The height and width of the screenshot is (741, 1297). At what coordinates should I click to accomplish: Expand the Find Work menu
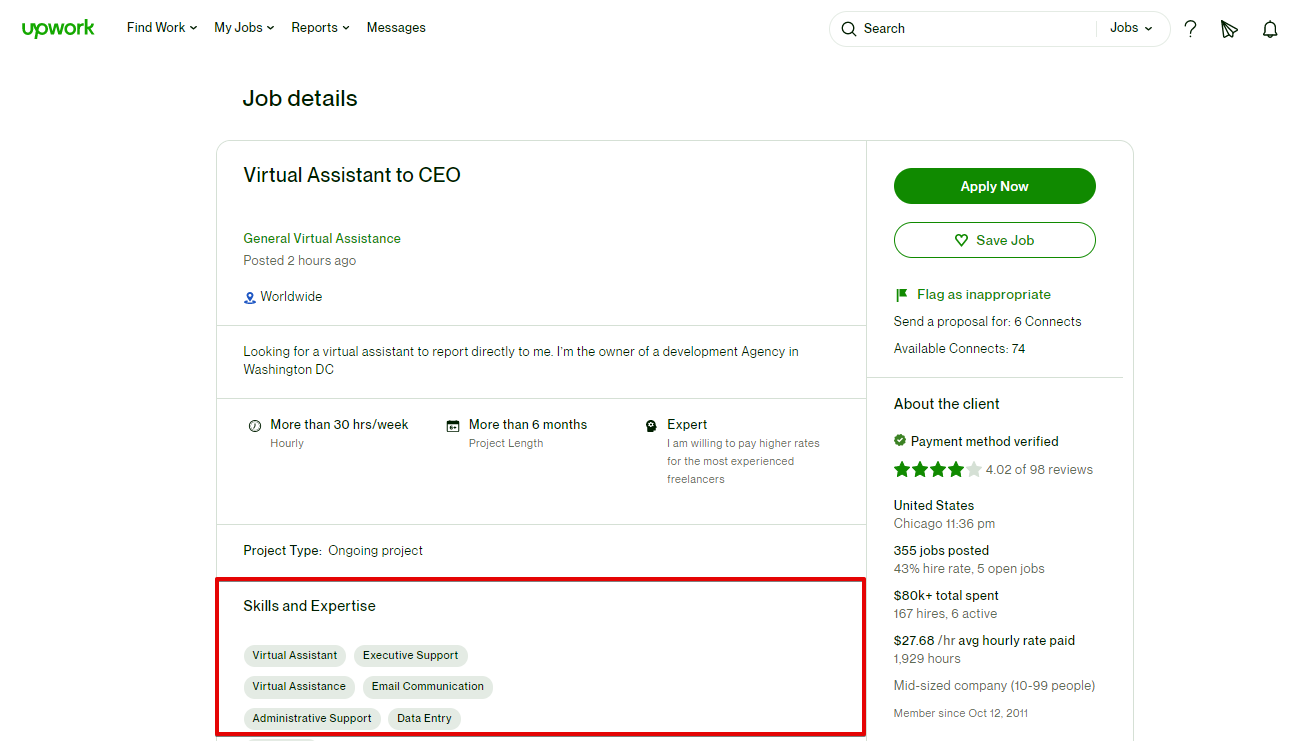click(161, 28)
